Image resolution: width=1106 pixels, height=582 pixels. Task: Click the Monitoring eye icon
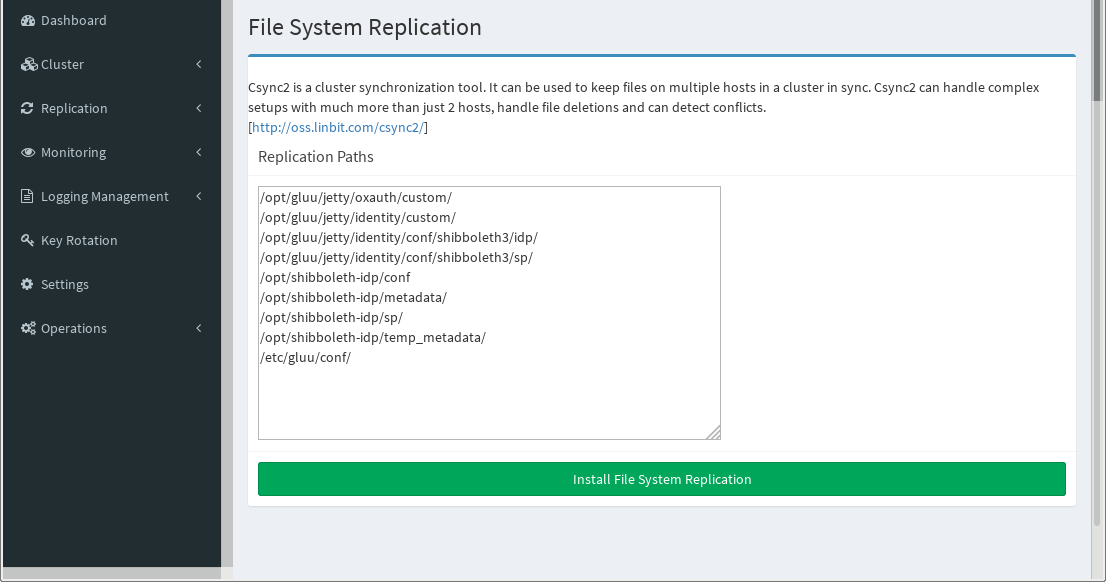pyautogui.click(x=28, y=152)
